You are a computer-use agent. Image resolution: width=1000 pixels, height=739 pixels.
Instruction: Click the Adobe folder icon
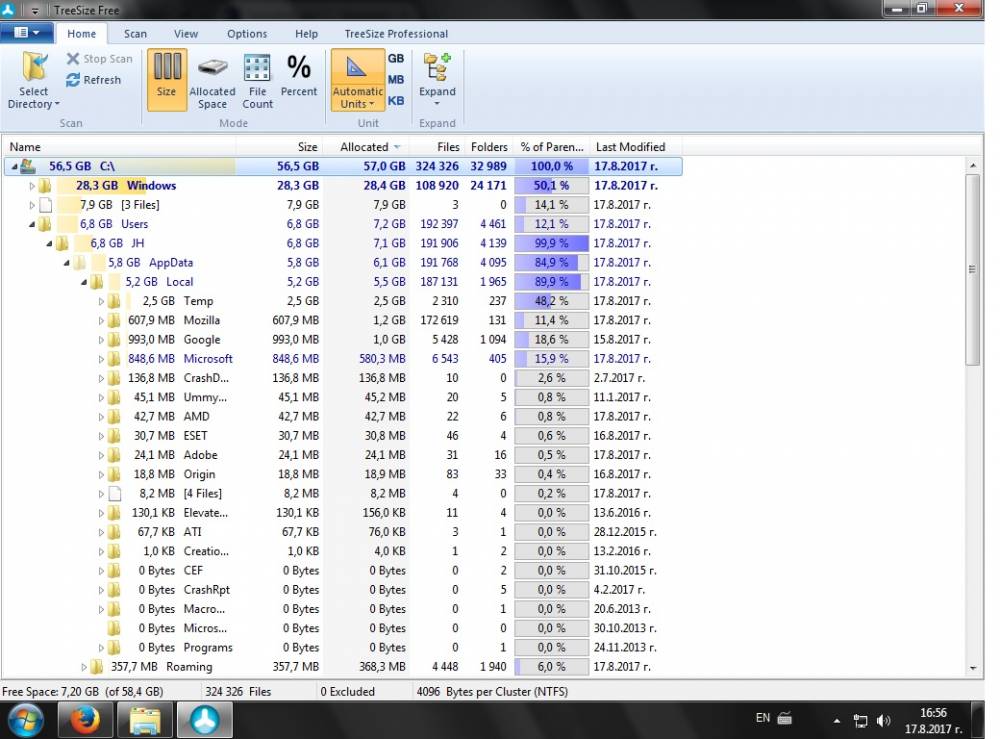[114, 455]
